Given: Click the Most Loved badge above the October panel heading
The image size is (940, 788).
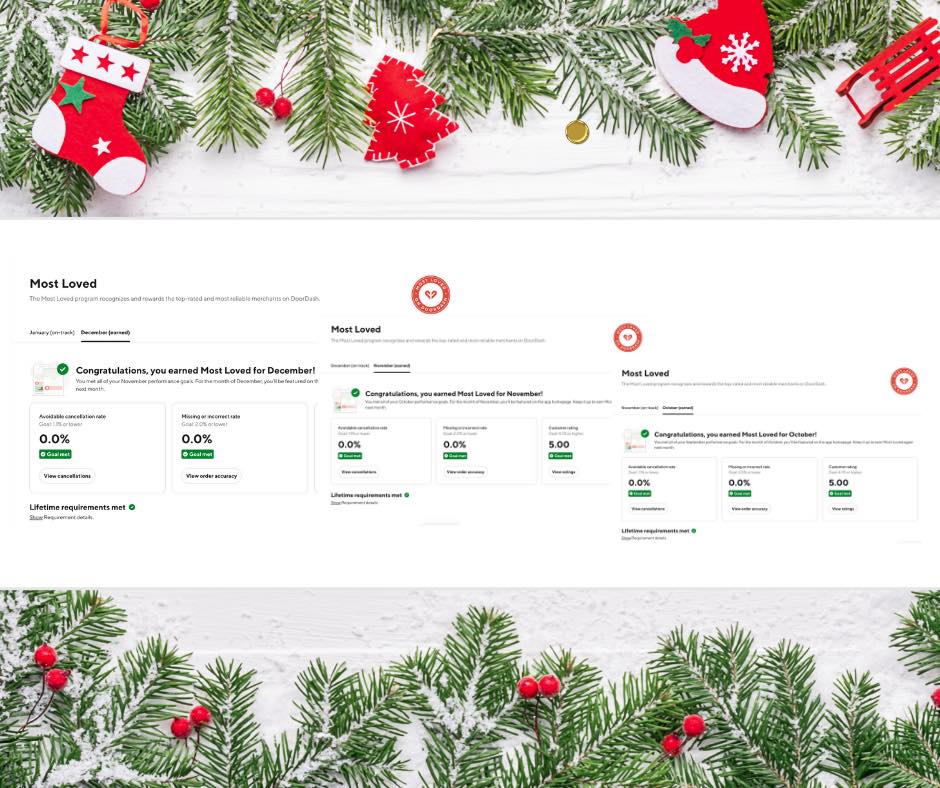Looking at the screenshot, I should point(628,338).
